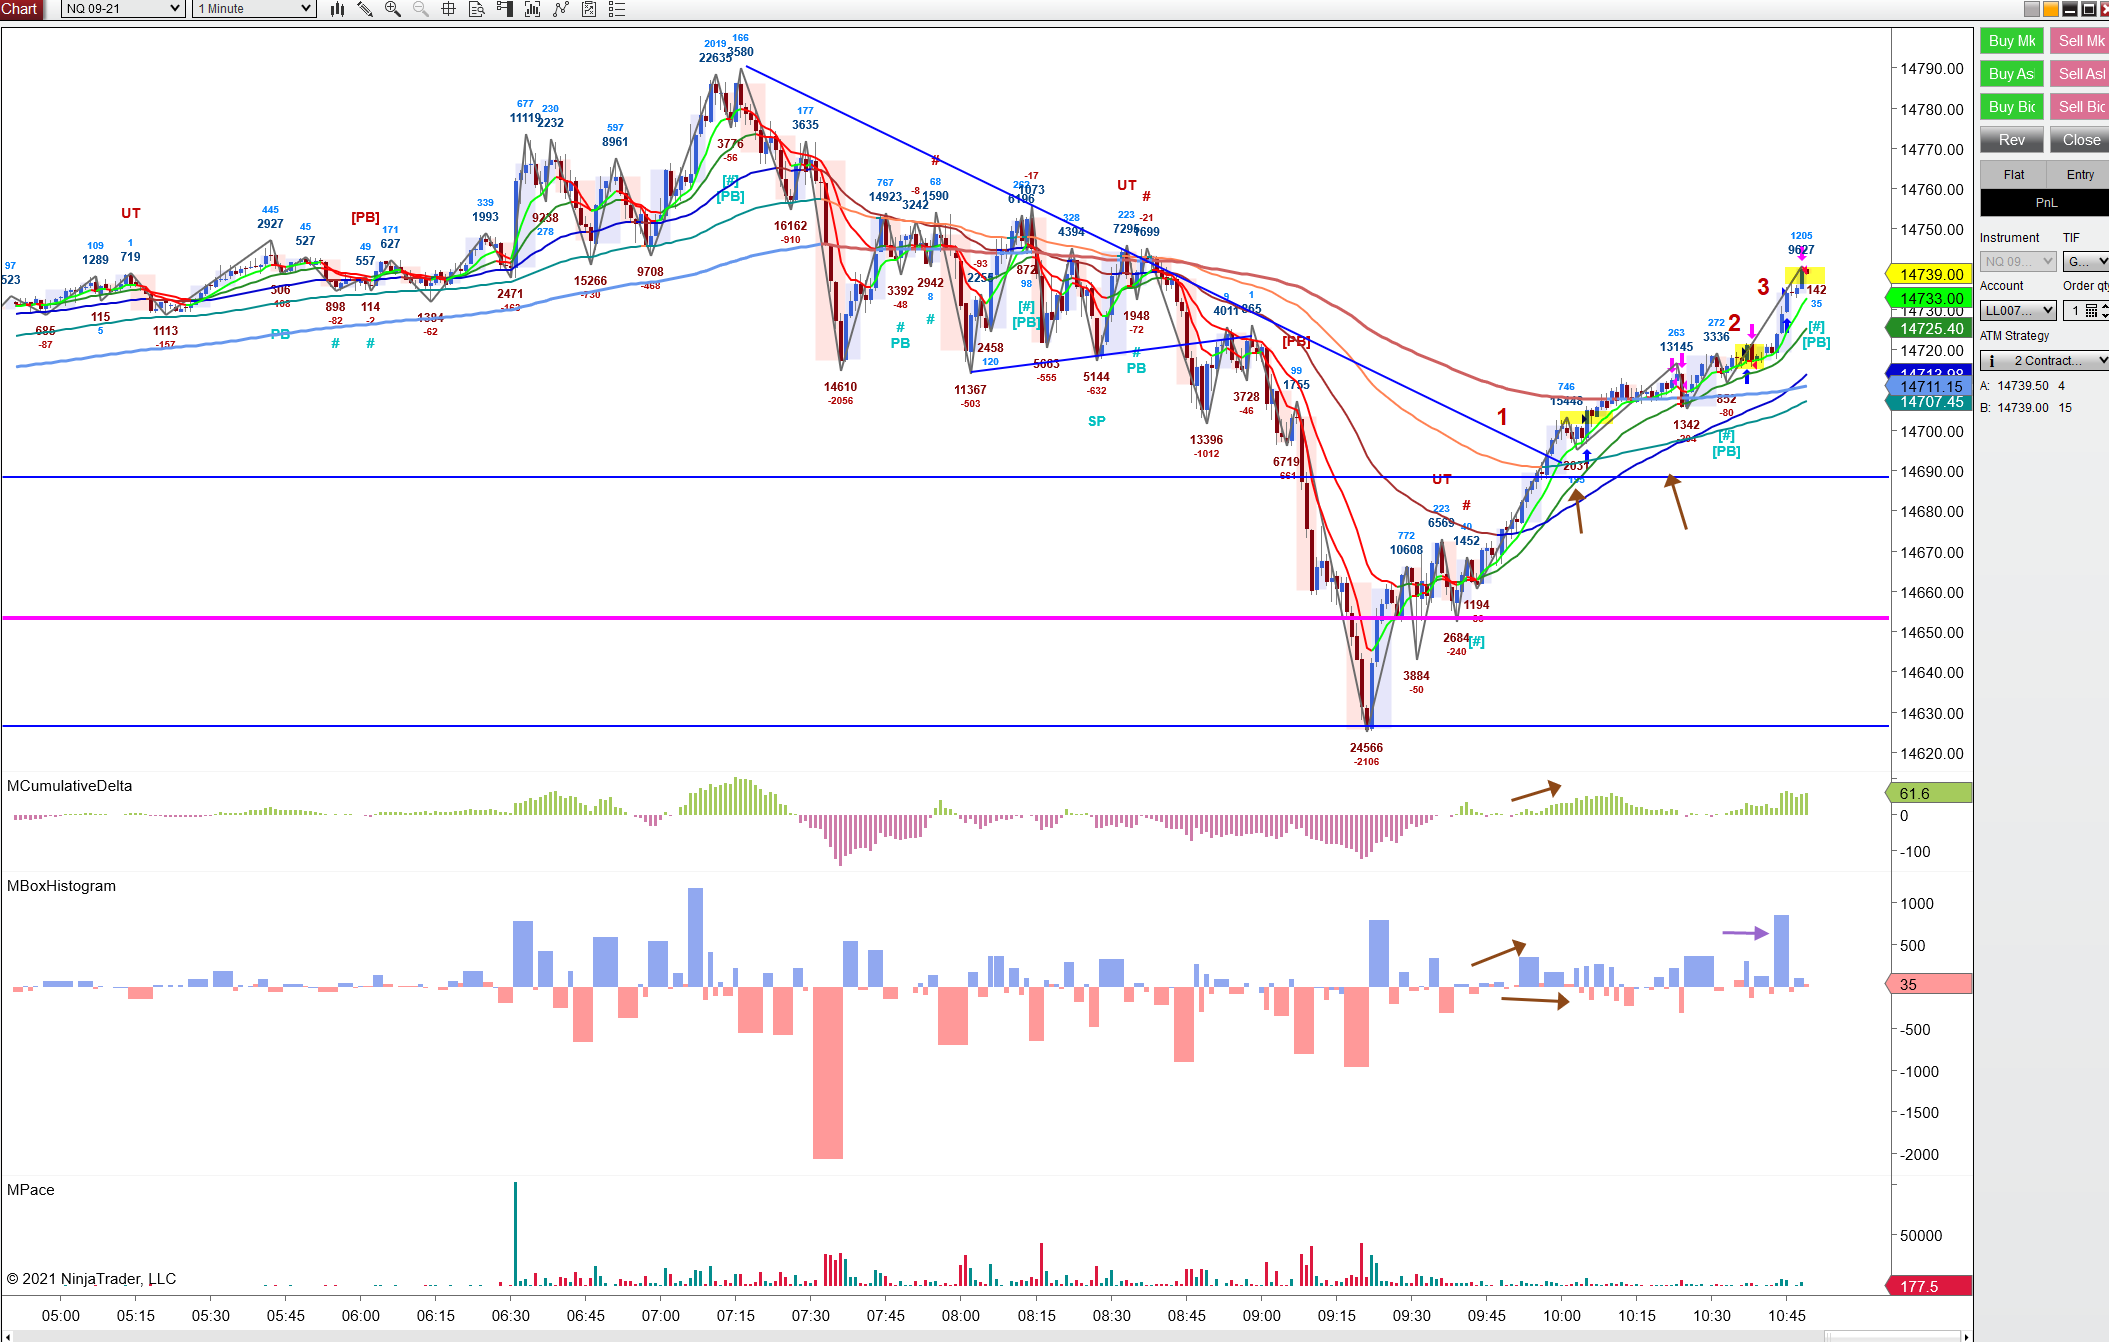Click the 61.6 cumulative delta value marker
Viewport: 2109px width, 1342px height.
[1928, 793]
